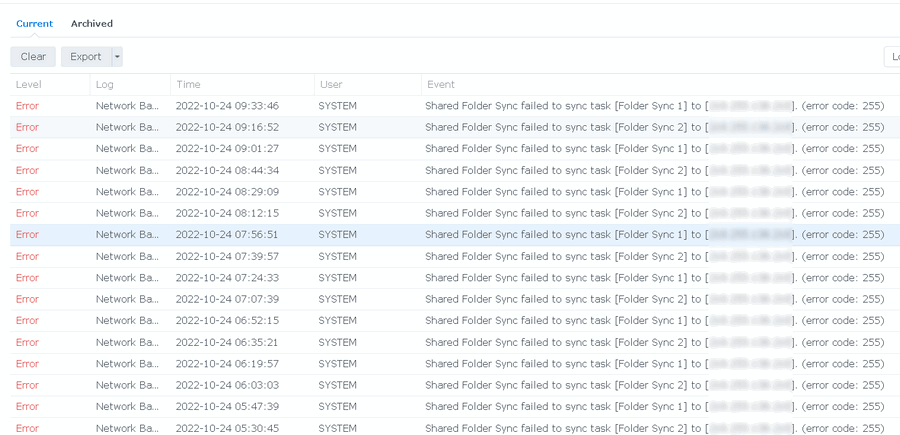Click the highlighted row at 07:56:51

[x=227, y=235]
